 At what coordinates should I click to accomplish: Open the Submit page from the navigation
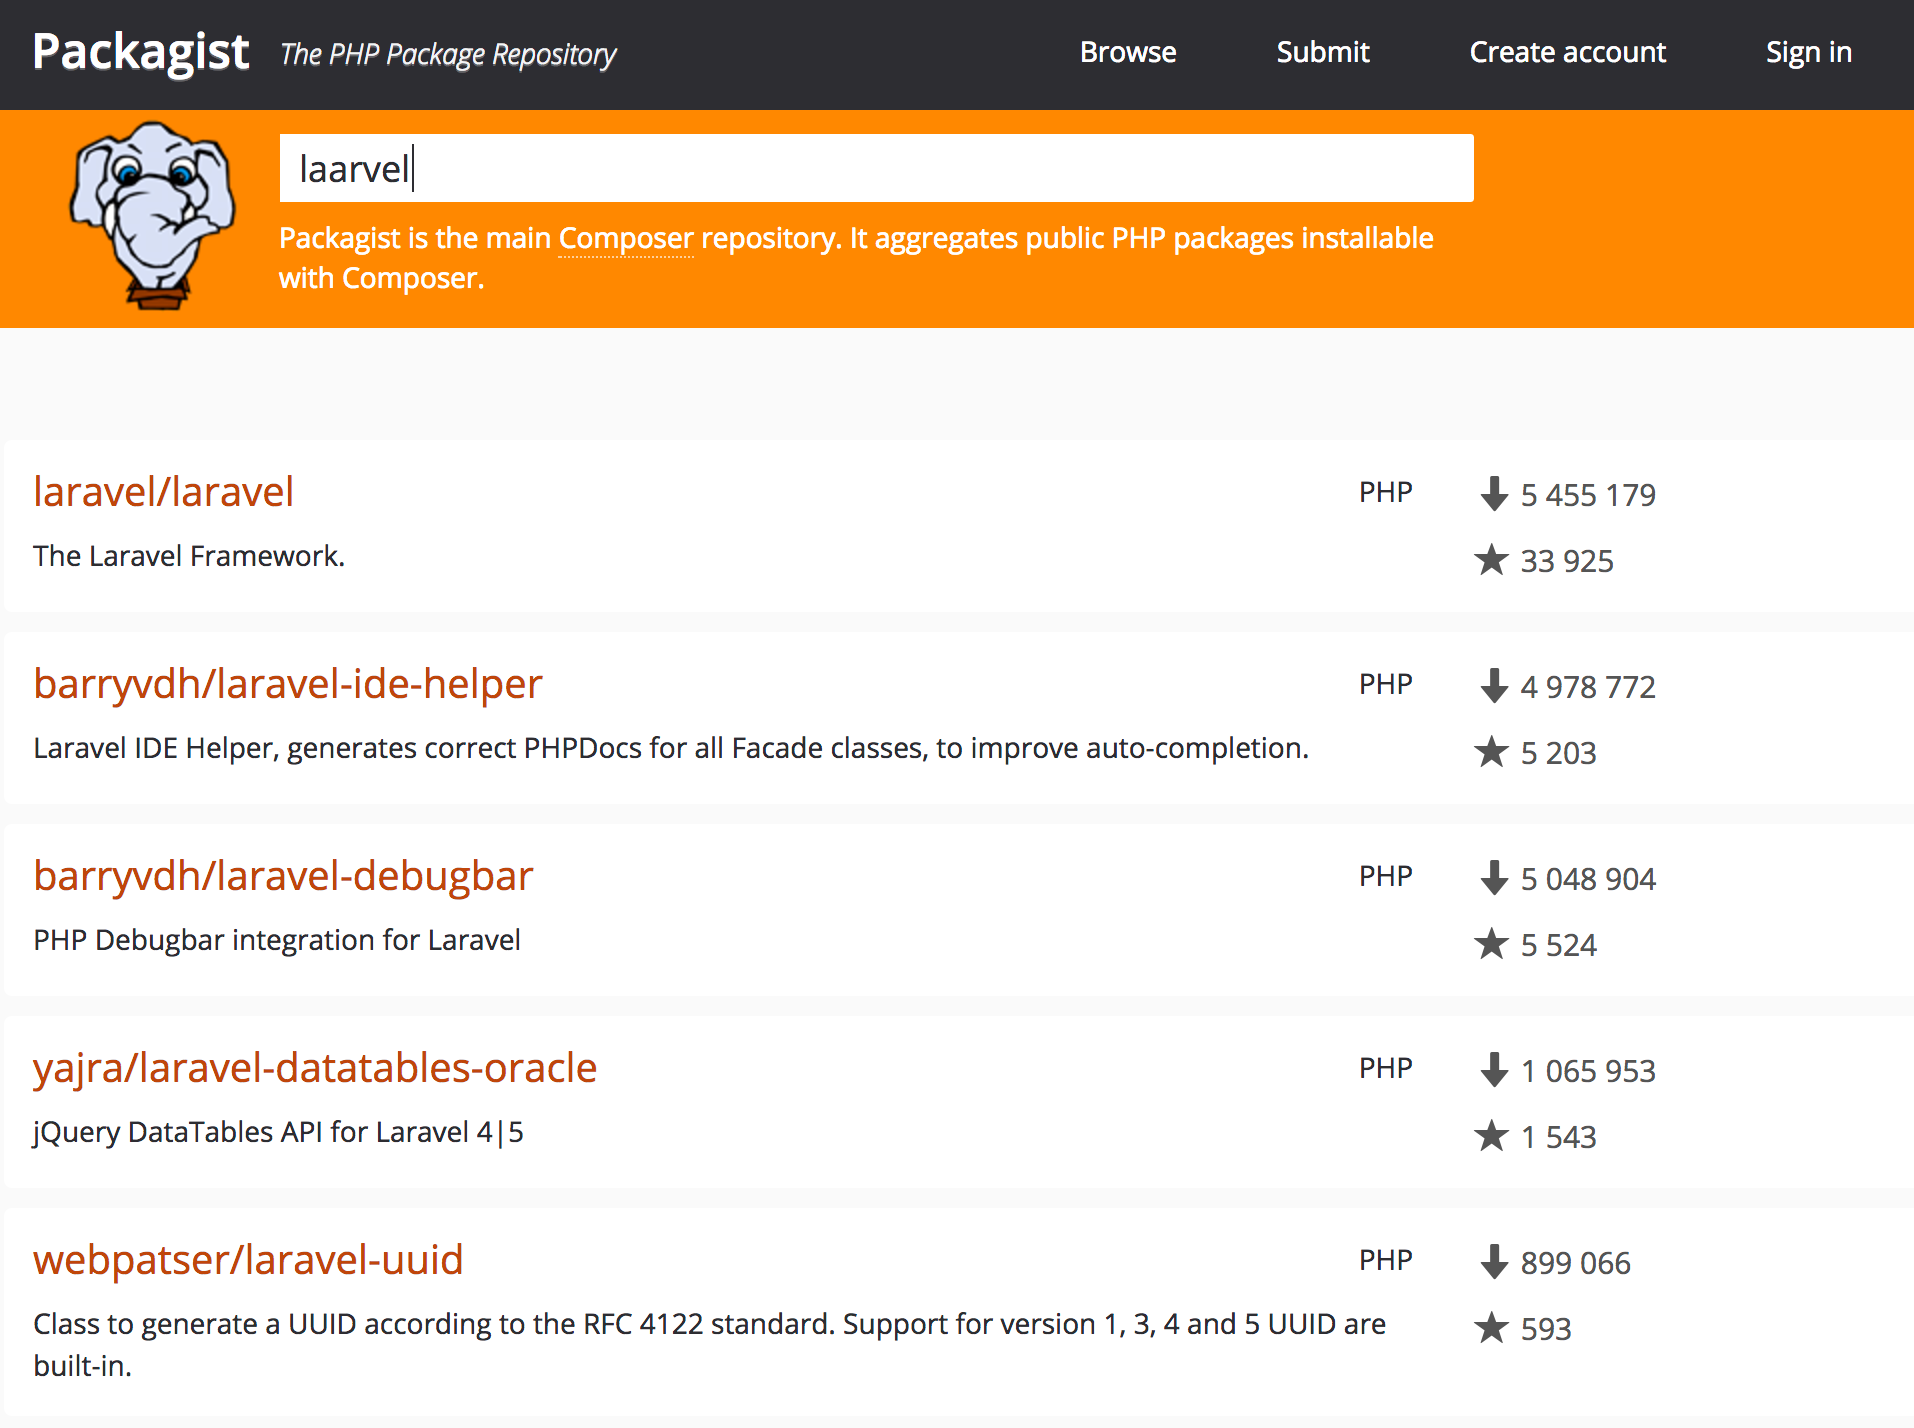[1323, 52]
